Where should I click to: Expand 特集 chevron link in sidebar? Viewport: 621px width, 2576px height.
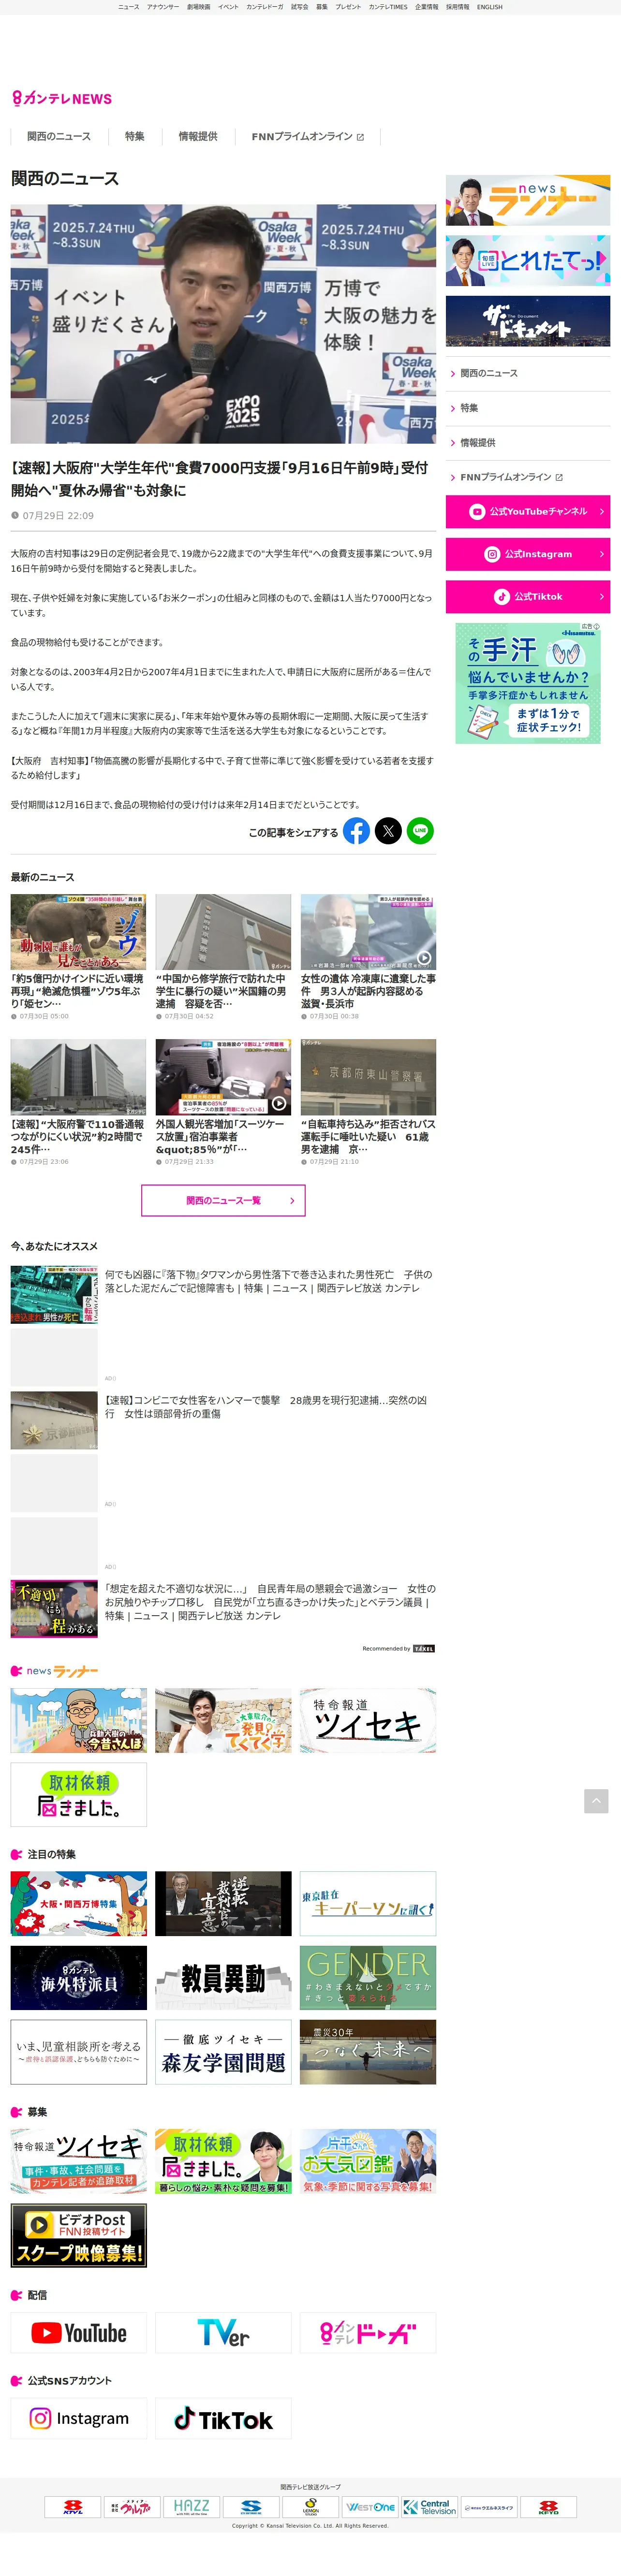click(x=528, y=408)
